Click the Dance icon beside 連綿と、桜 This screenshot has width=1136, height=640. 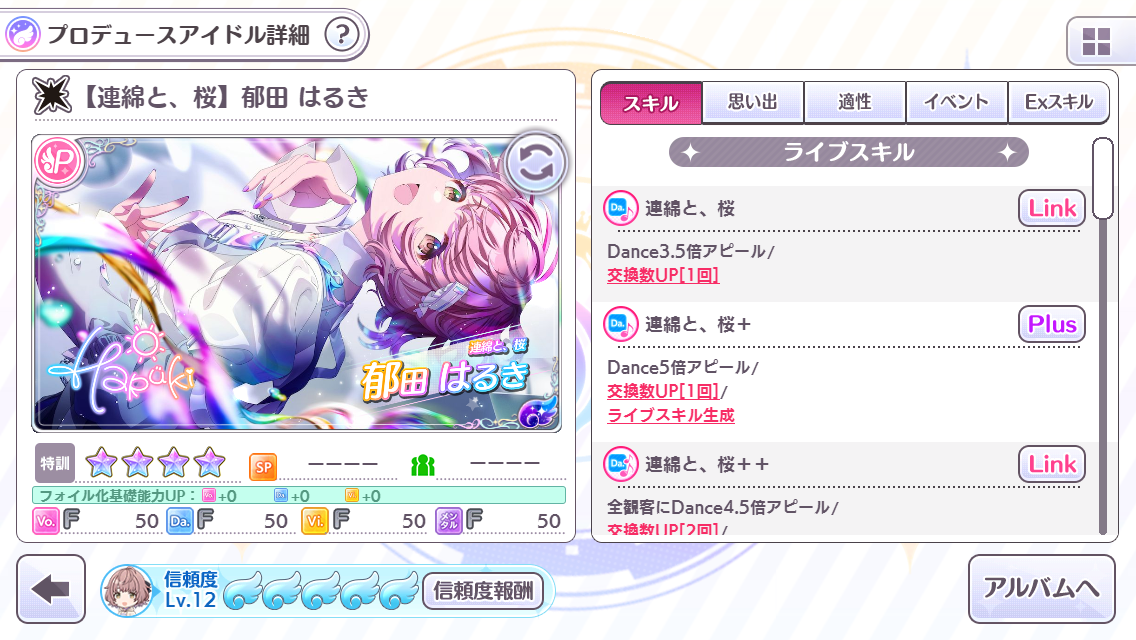click(x=621, y=209)
